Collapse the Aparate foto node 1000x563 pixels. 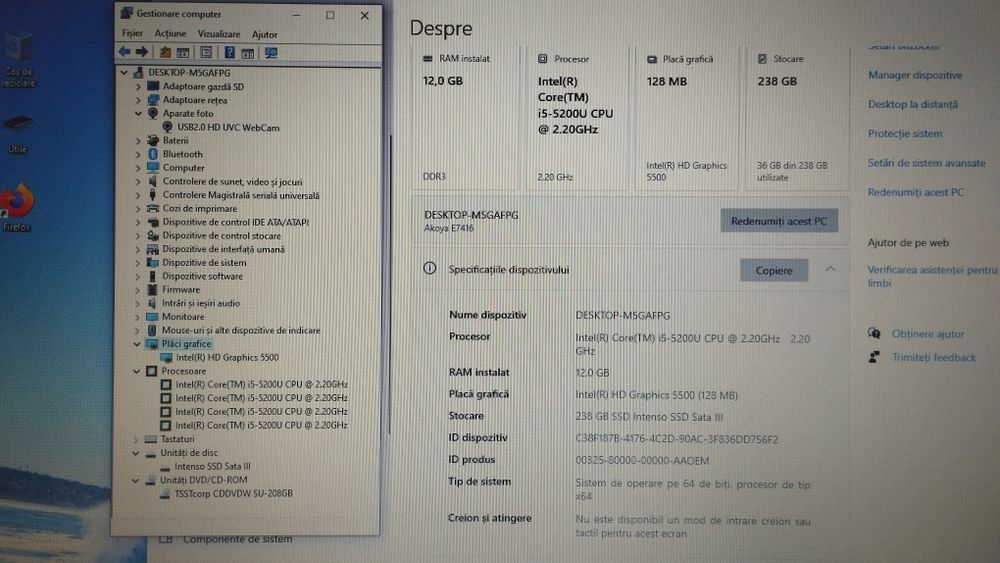pyautogui.click(x=138, y=113)
